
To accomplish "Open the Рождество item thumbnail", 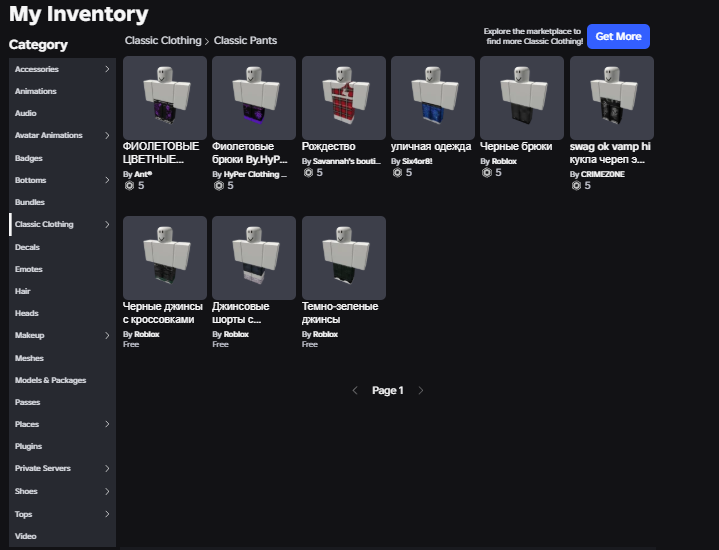I will tap(344, 98).
